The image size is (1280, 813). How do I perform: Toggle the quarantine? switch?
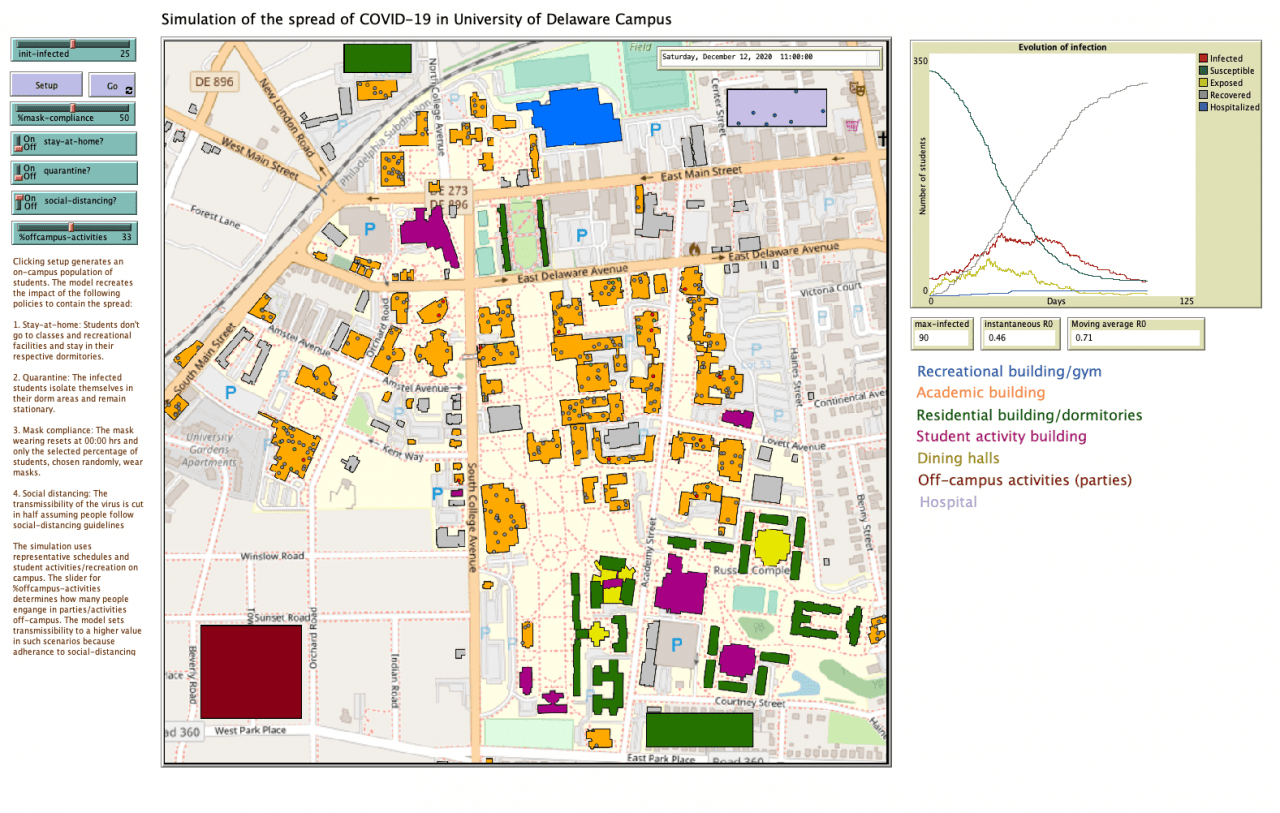73,173
